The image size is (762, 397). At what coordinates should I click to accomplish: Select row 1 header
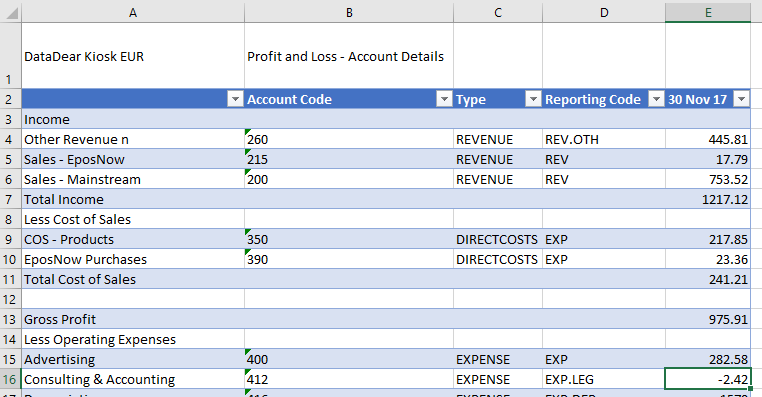click(10, 55)
